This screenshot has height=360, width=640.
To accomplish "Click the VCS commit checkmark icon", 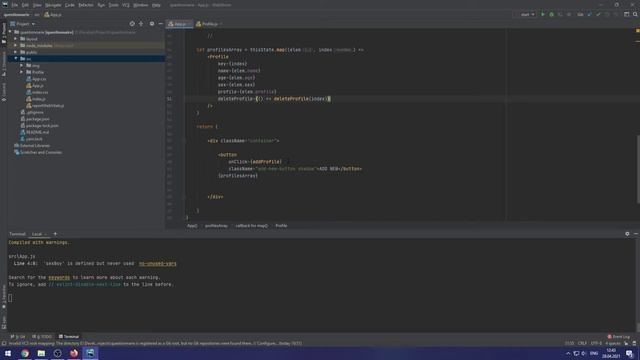I will (x=598, y=14).
